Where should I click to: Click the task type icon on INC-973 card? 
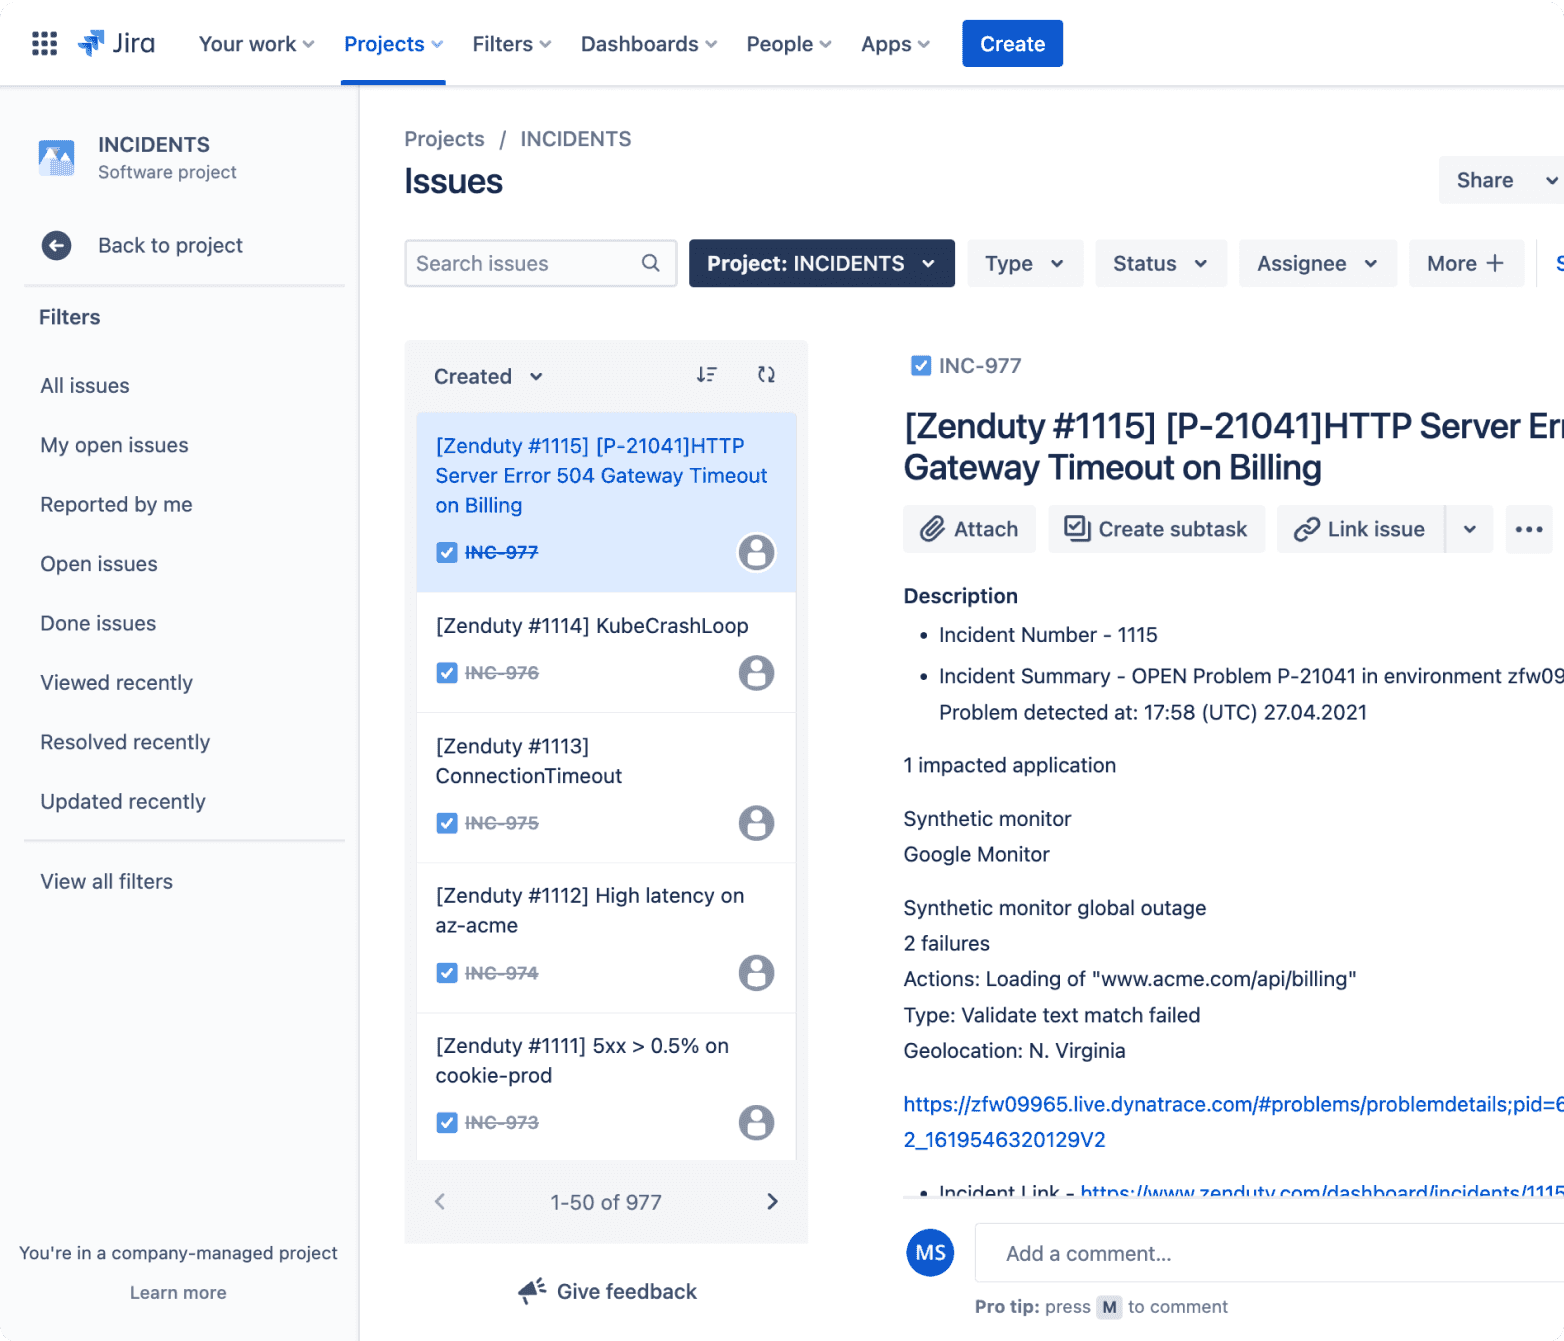(x=447, y=1122)
